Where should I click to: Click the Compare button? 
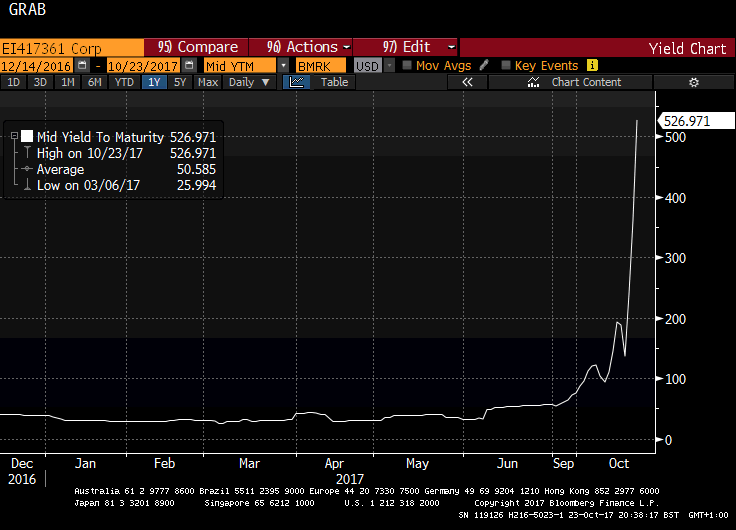pos(197,47)
